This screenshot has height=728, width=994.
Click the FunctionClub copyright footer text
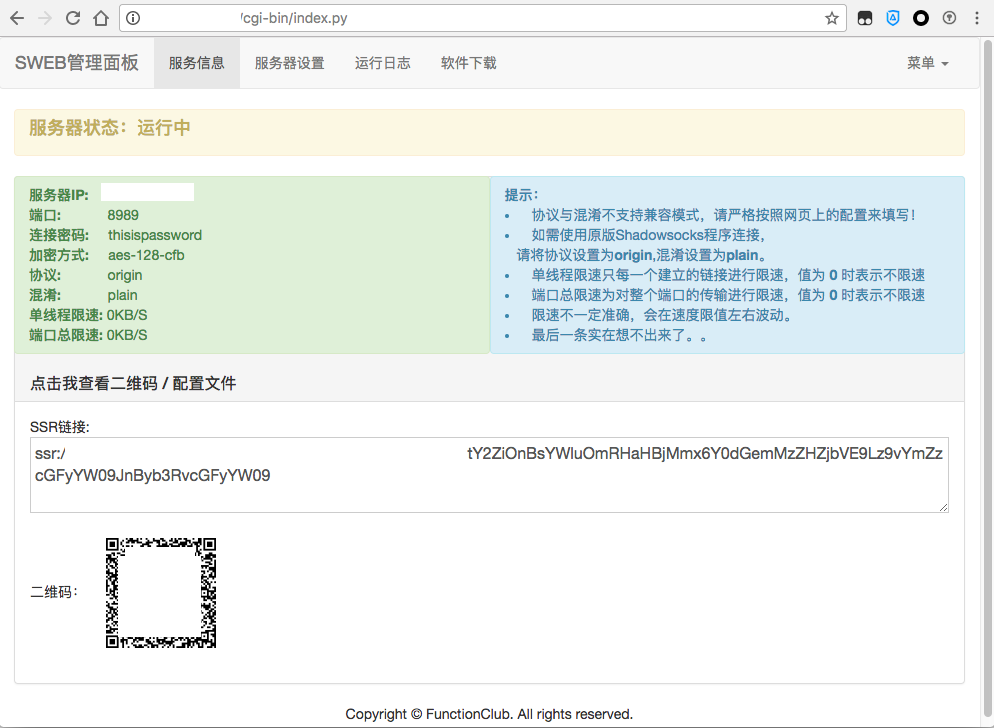tap(489, 714)
